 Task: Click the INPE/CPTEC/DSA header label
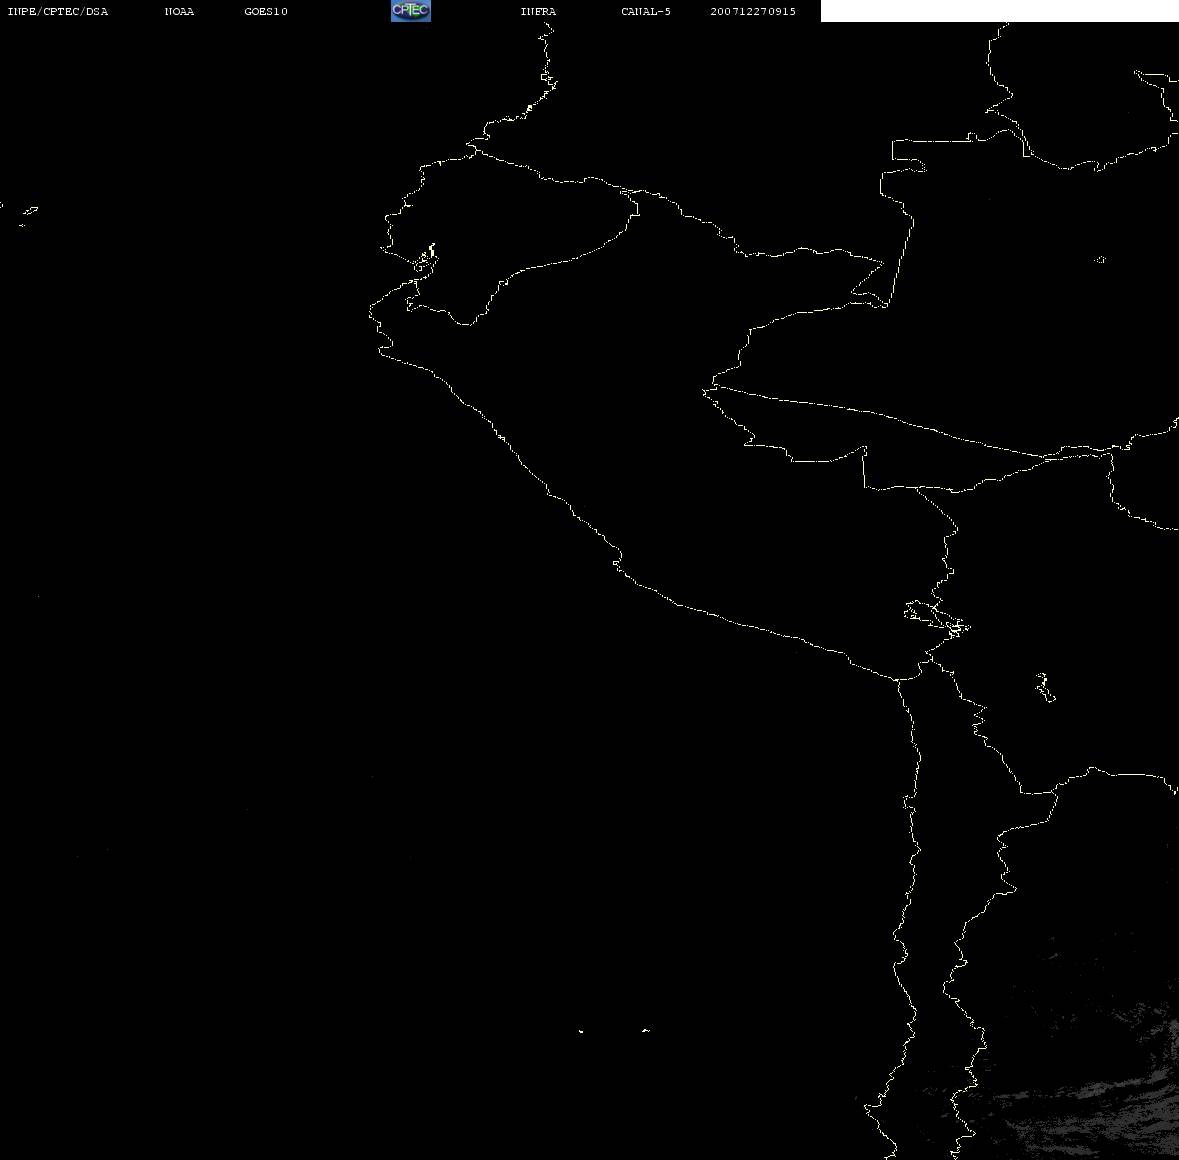[x=57, y=12]
